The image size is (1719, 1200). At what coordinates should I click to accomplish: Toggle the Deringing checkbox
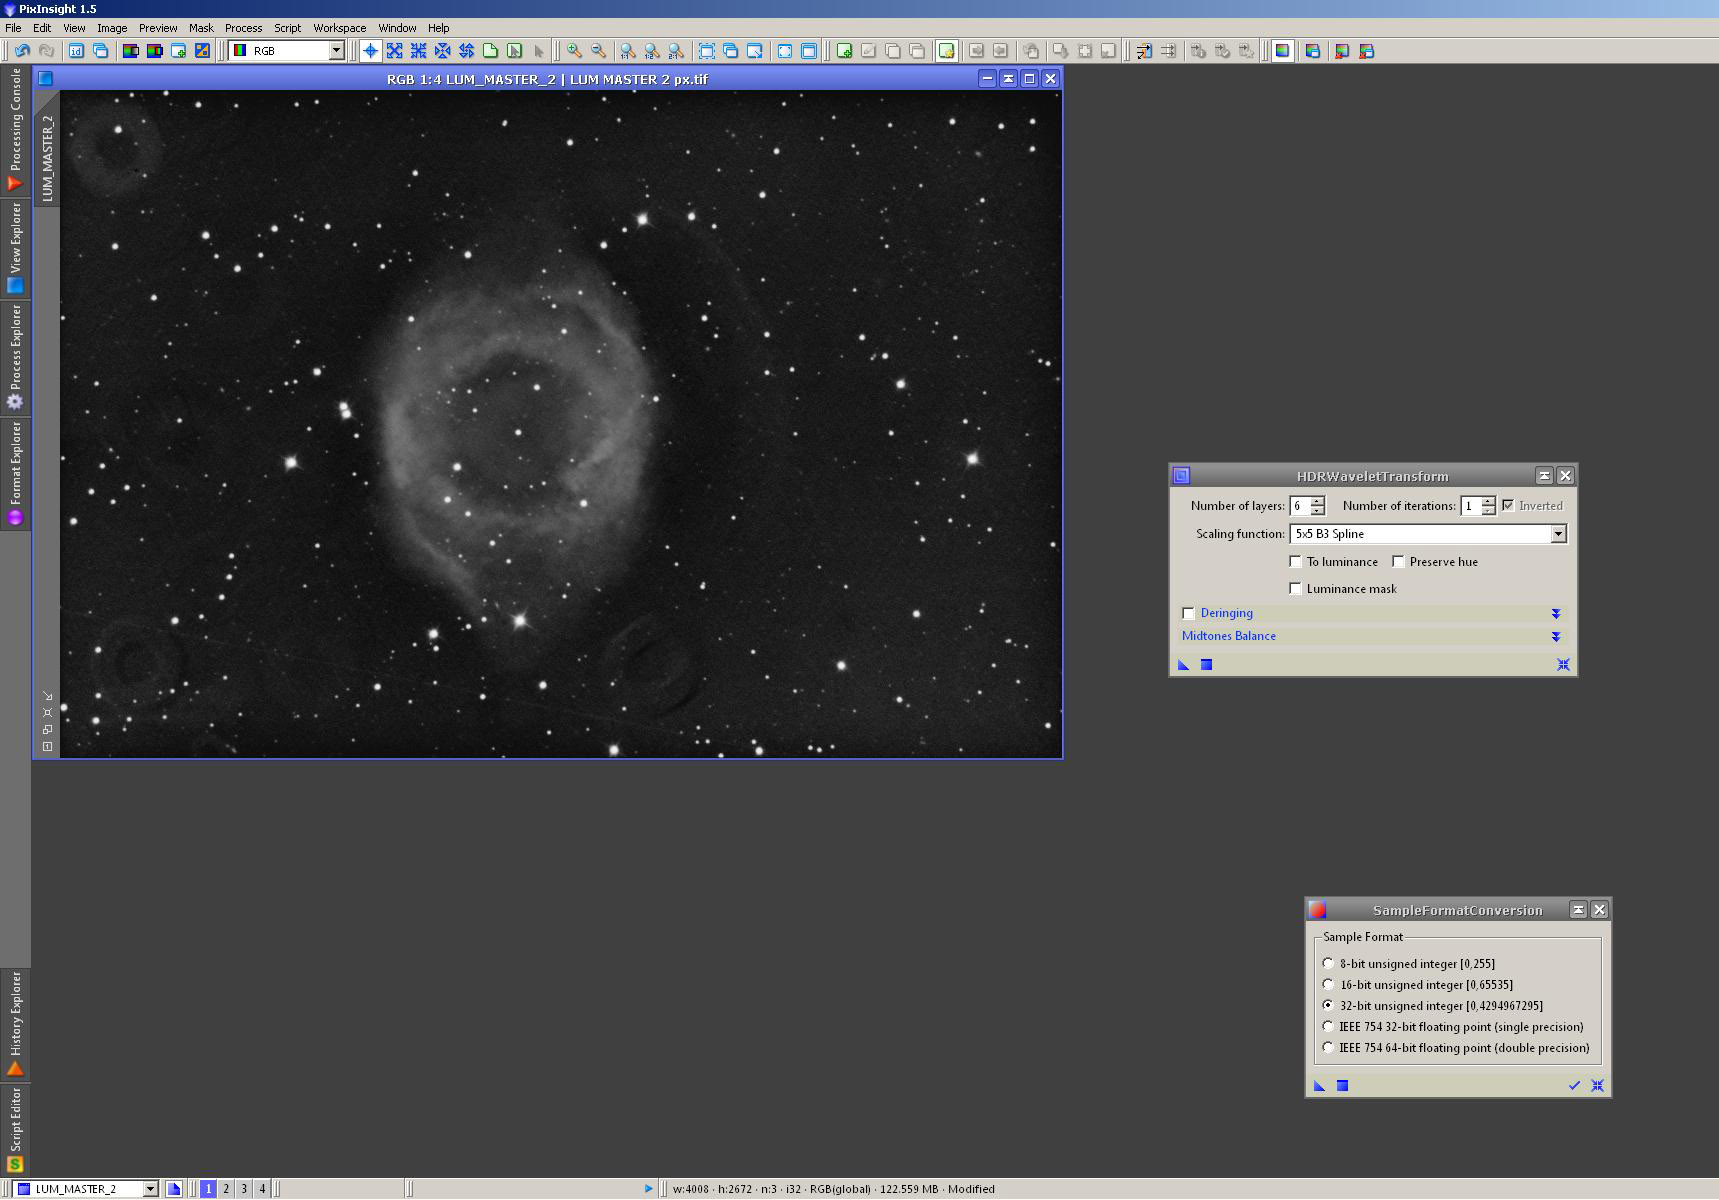[1188, 614]
